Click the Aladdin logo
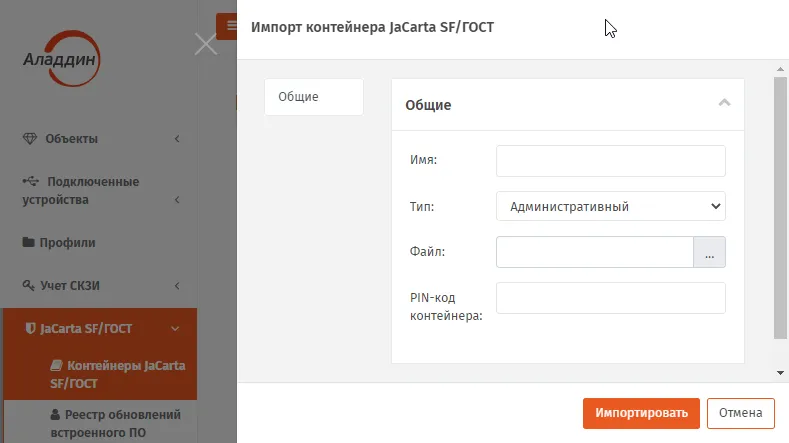789x443 pixels. click(62, 58)
